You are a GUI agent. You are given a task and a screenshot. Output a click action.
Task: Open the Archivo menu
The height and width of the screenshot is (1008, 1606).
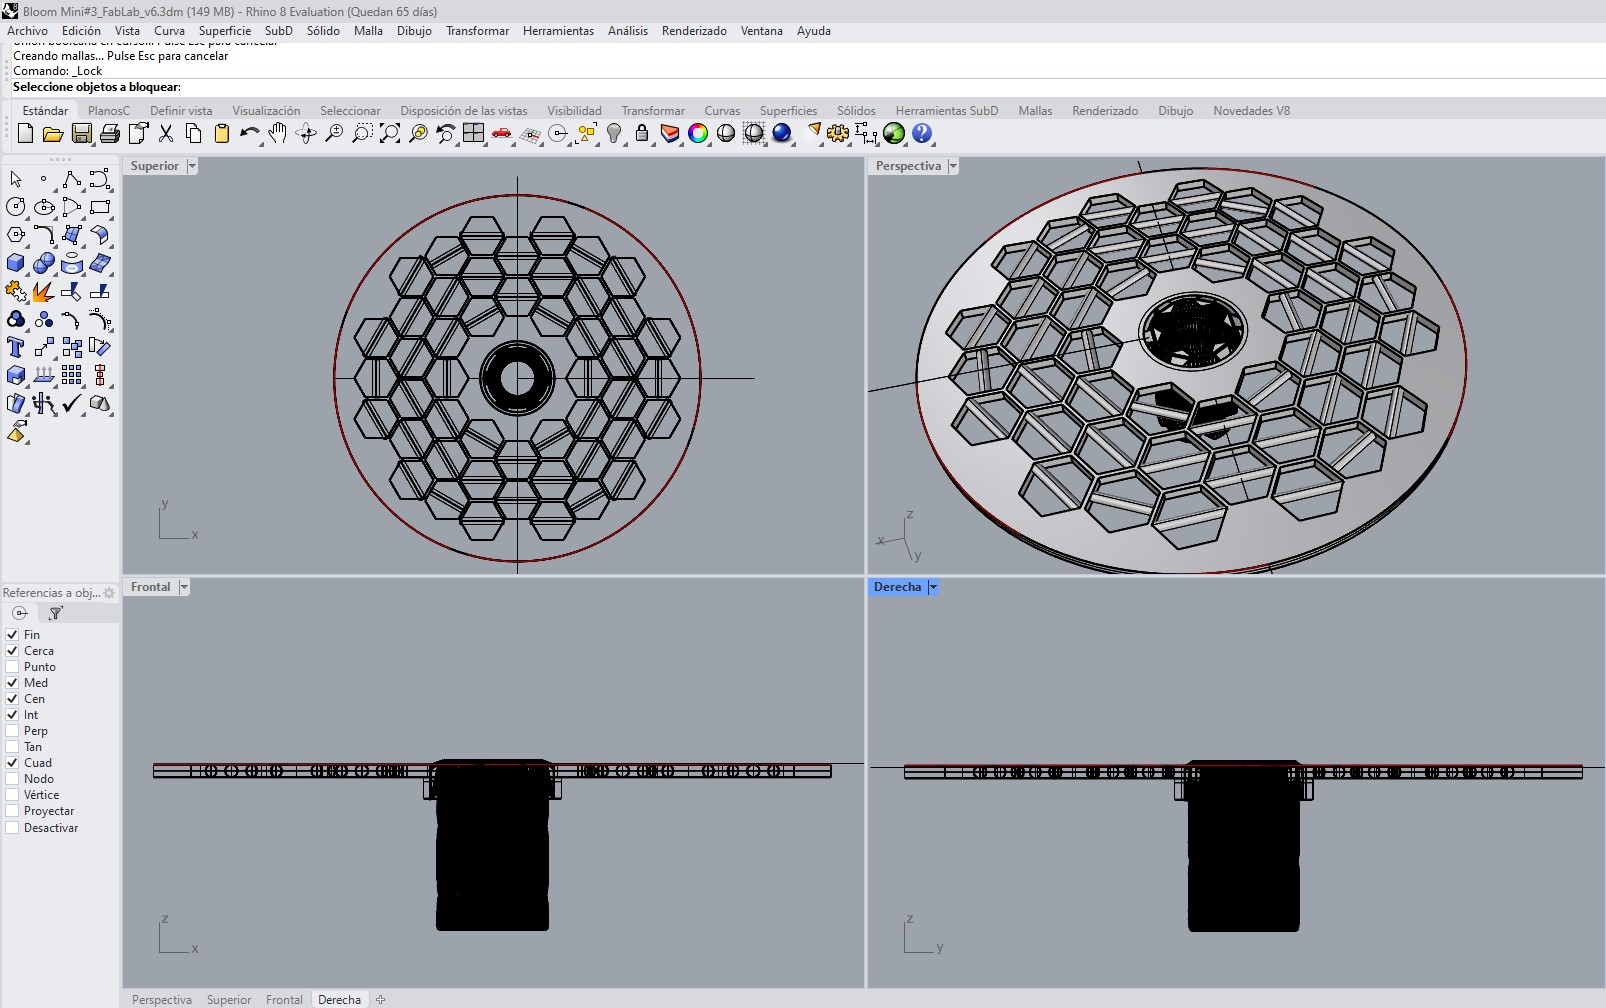click(x=27, y=31)
